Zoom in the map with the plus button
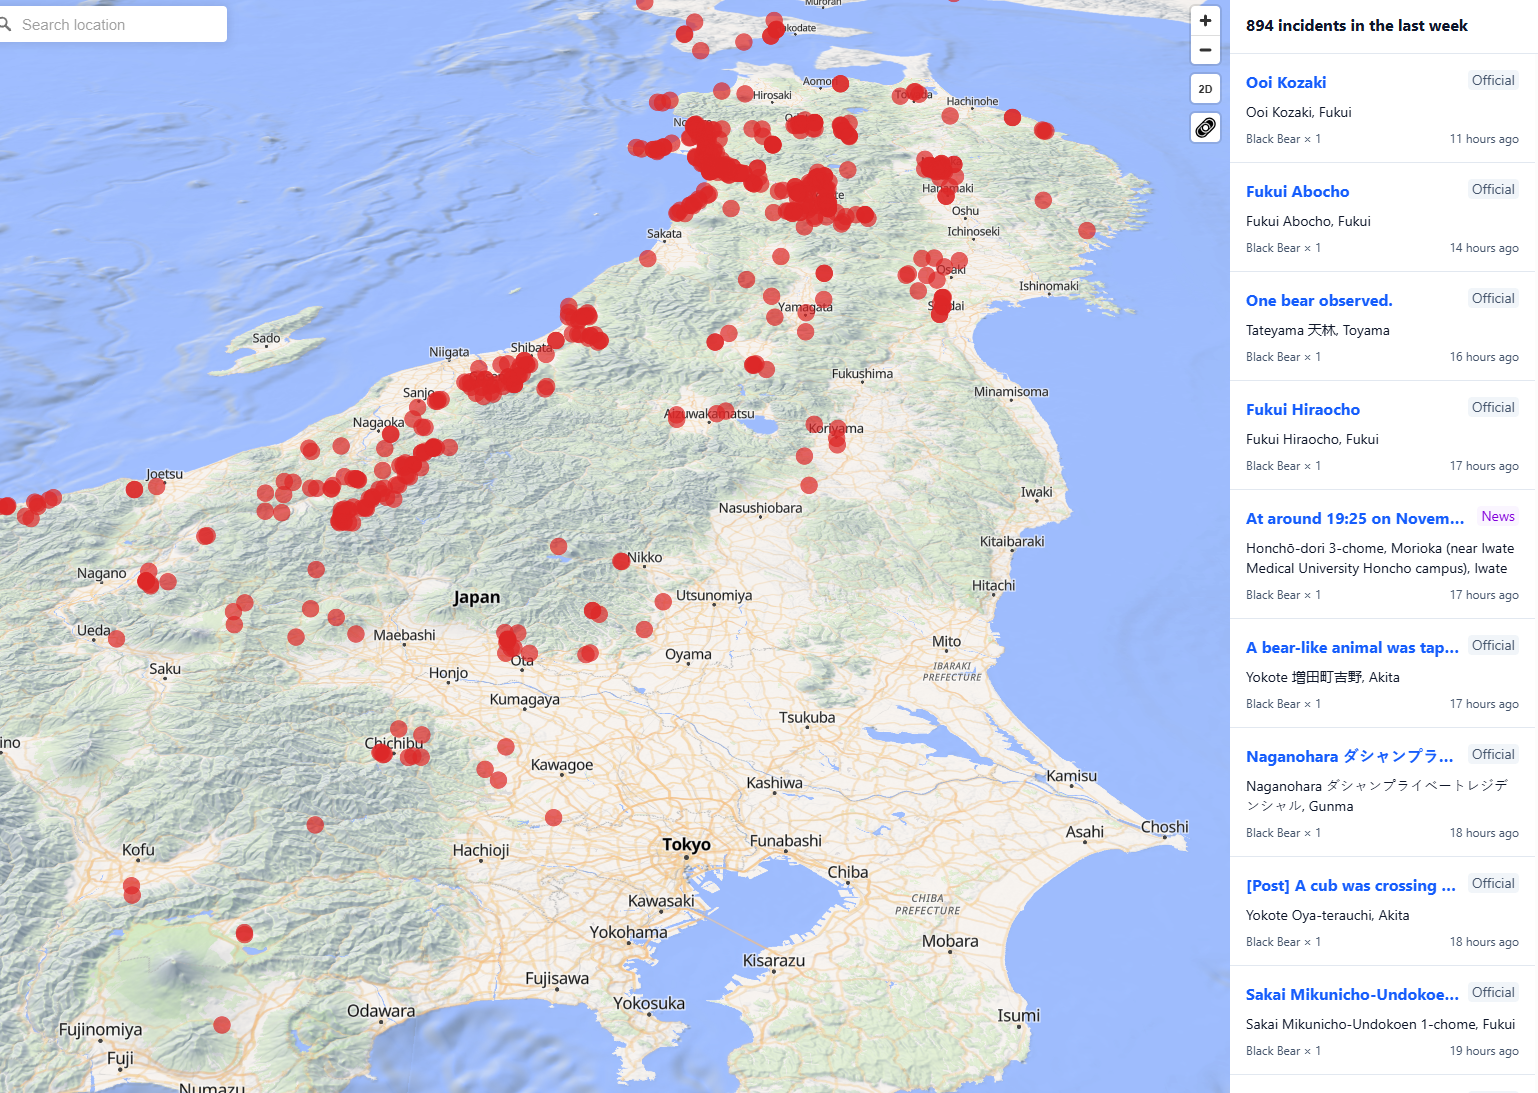Image resolution: width=1538 pixels, height=1093 pixels. click(1205, 21)
